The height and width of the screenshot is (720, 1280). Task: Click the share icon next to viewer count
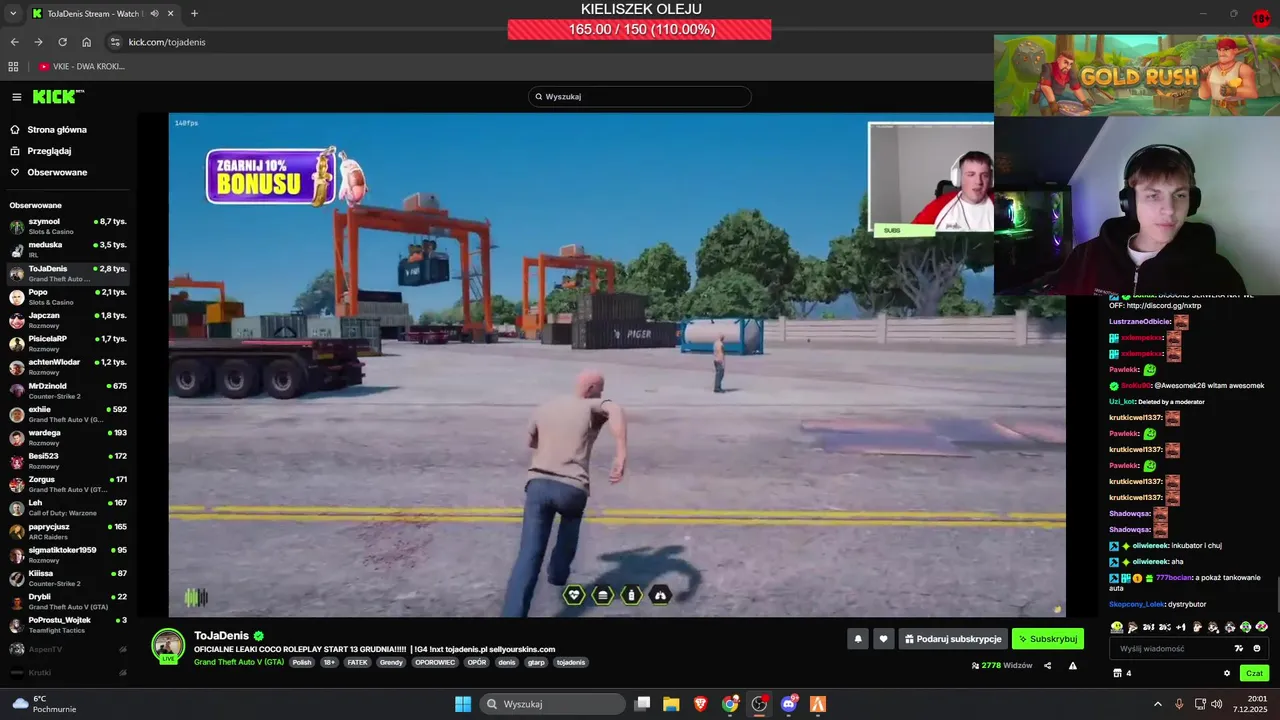click(1048, 665)
